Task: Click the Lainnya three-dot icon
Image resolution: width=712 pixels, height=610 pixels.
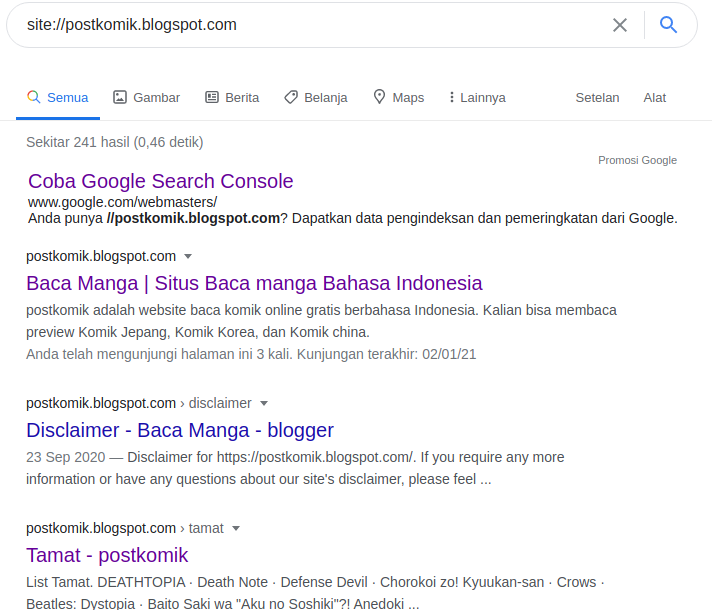Action: (x=451, y=97)
